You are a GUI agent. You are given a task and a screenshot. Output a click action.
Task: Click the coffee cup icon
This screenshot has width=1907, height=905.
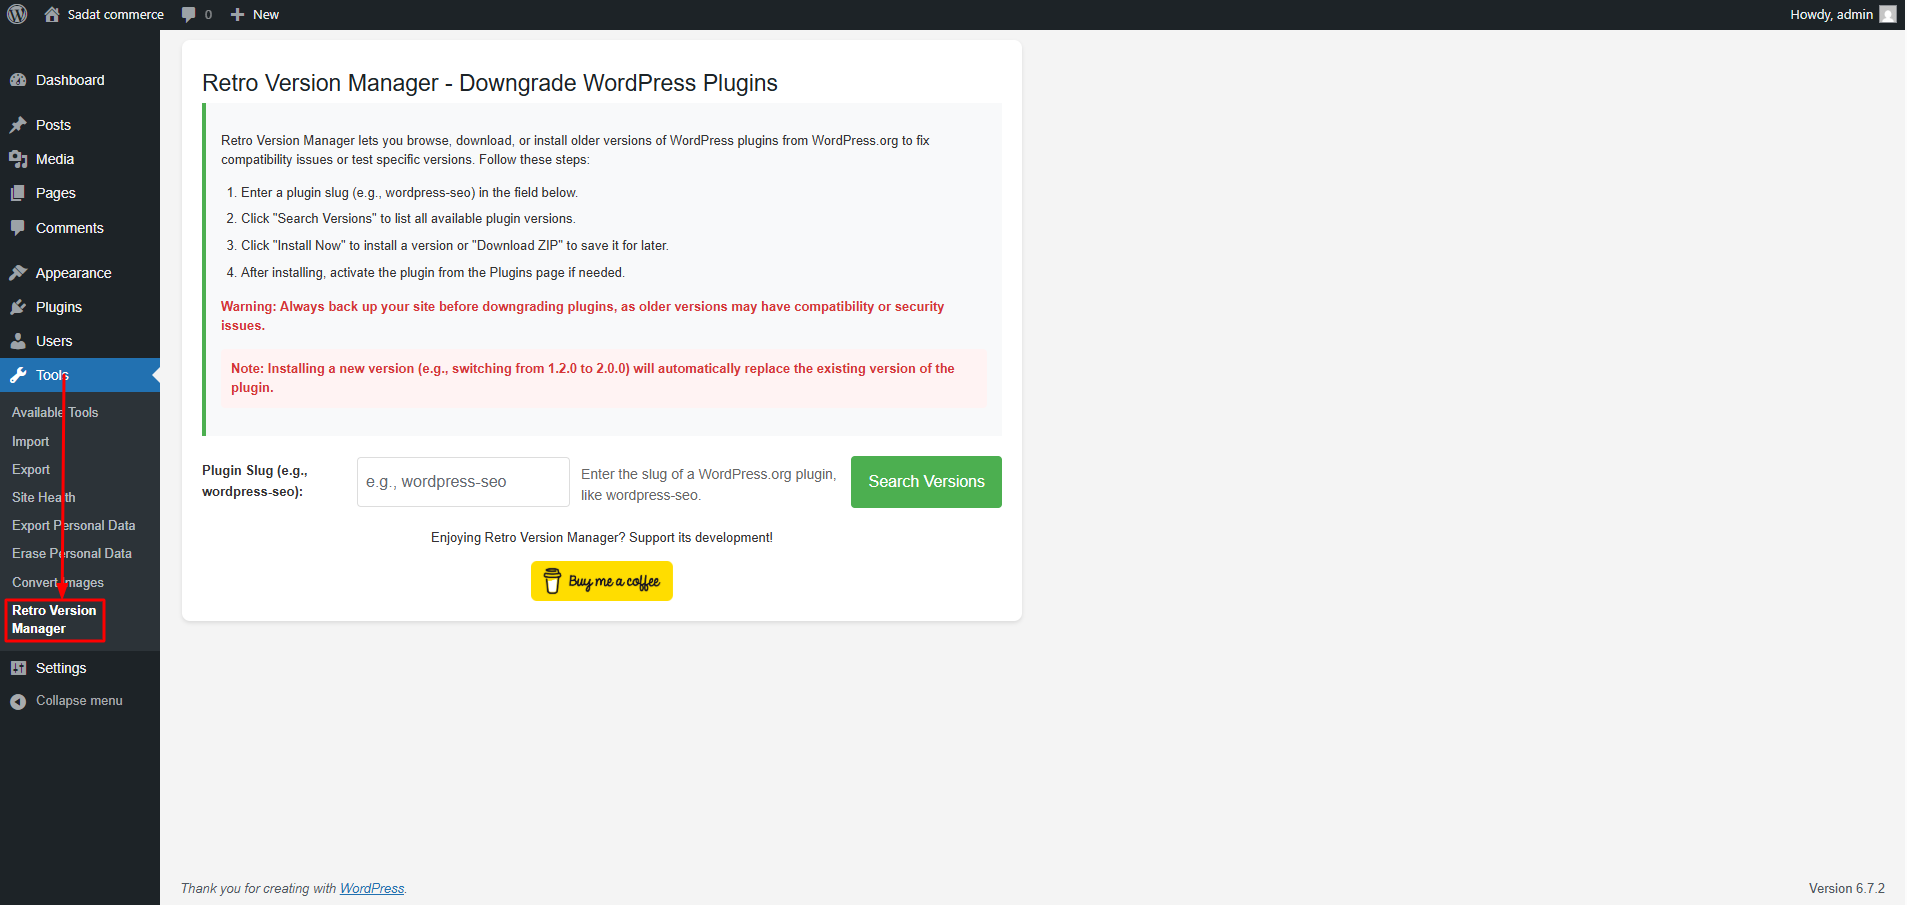tap(552, 580)
